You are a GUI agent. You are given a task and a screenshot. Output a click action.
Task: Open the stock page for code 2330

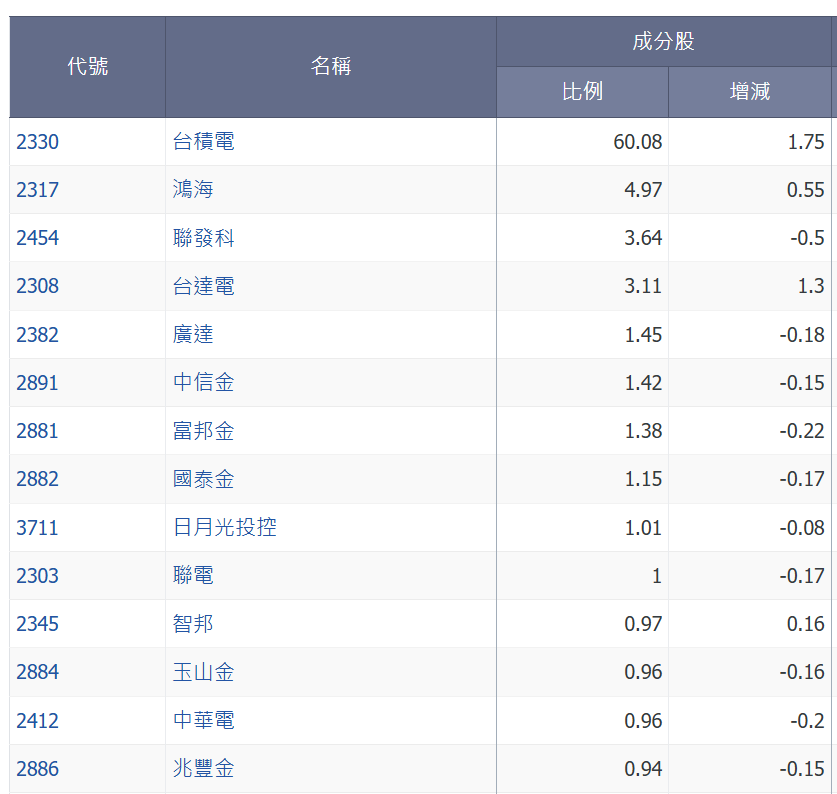pyautogui.click(x=37, y=141)
